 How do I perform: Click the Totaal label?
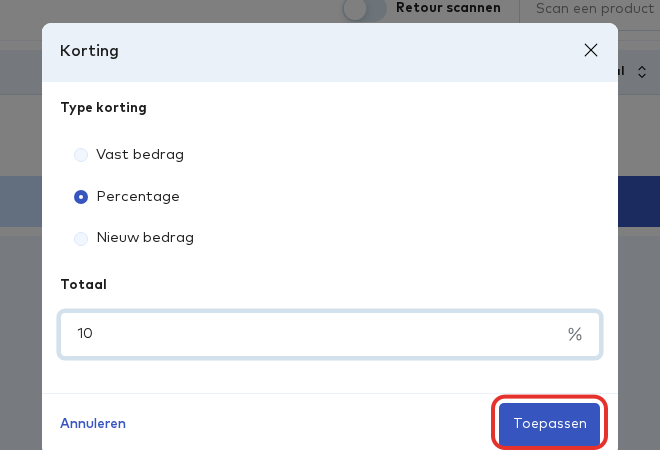click(83, 284)
